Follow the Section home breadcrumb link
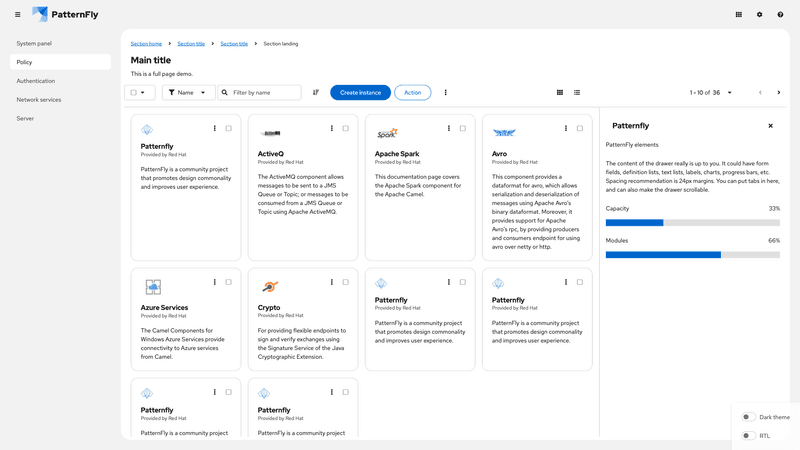 pos(146,44)
